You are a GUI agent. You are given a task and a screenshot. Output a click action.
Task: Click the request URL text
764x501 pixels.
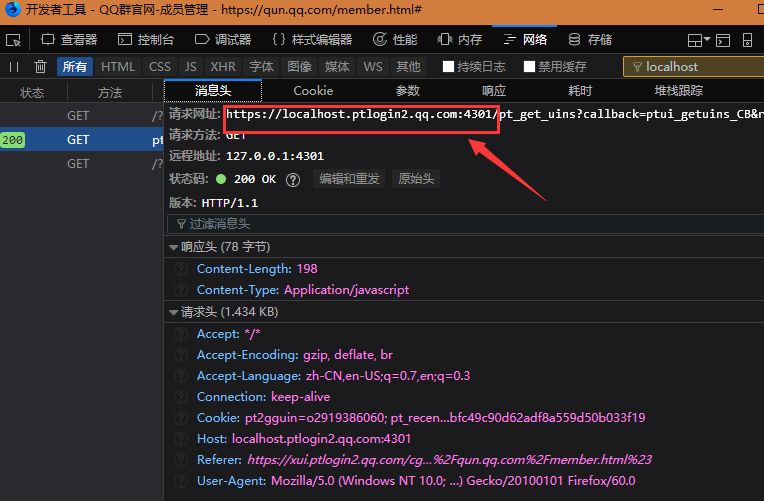pos(495,114)
